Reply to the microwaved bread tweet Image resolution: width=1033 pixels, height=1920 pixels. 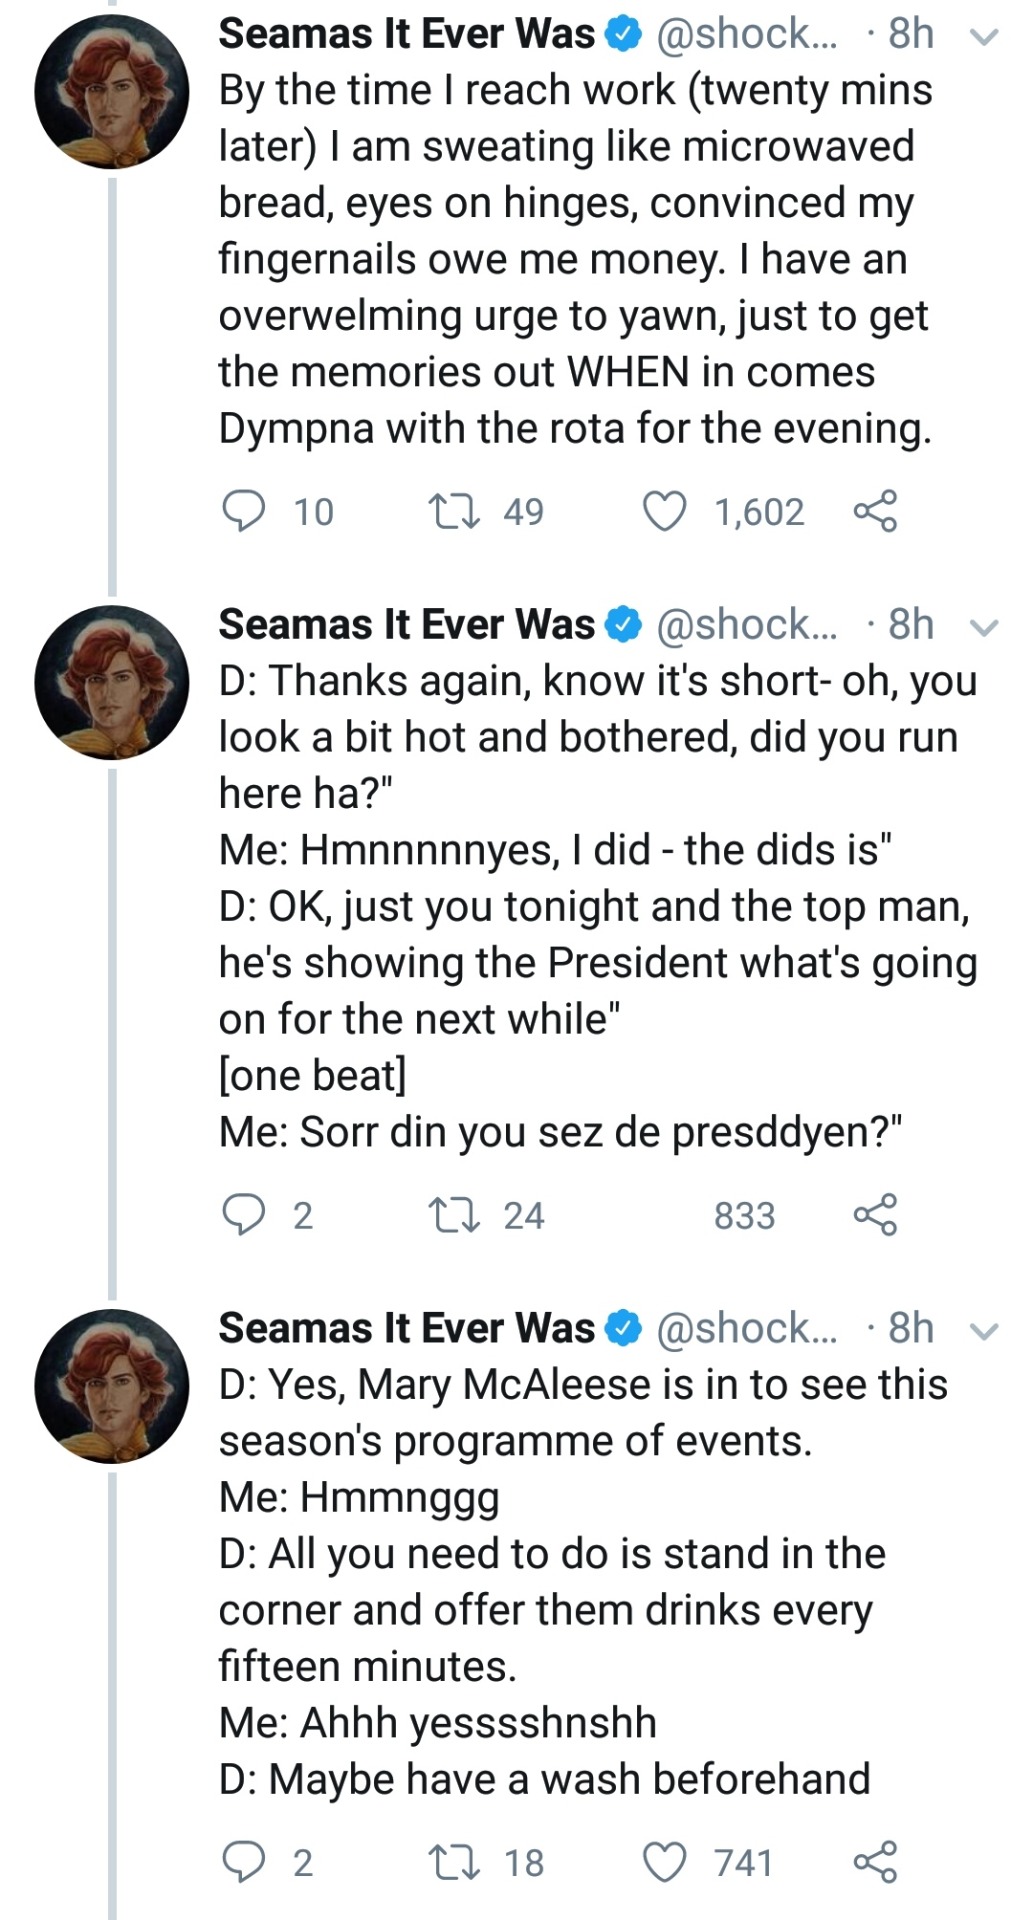pos(243,512)
